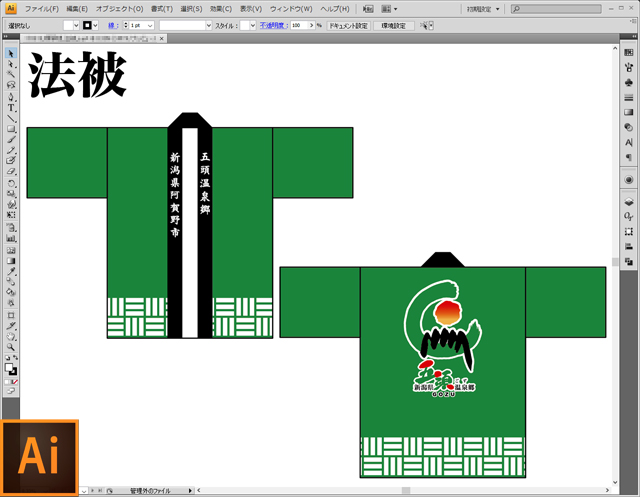
Task: Open the graphic style dropdown
Action: click(253, 26)
